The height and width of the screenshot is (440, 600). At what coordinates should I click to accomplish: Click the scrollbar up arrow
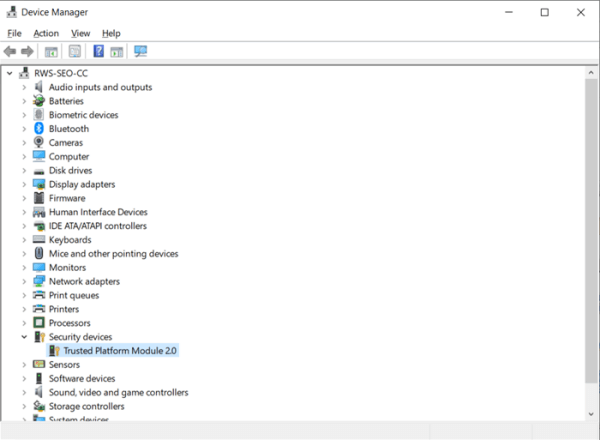(x=591, y=72)
